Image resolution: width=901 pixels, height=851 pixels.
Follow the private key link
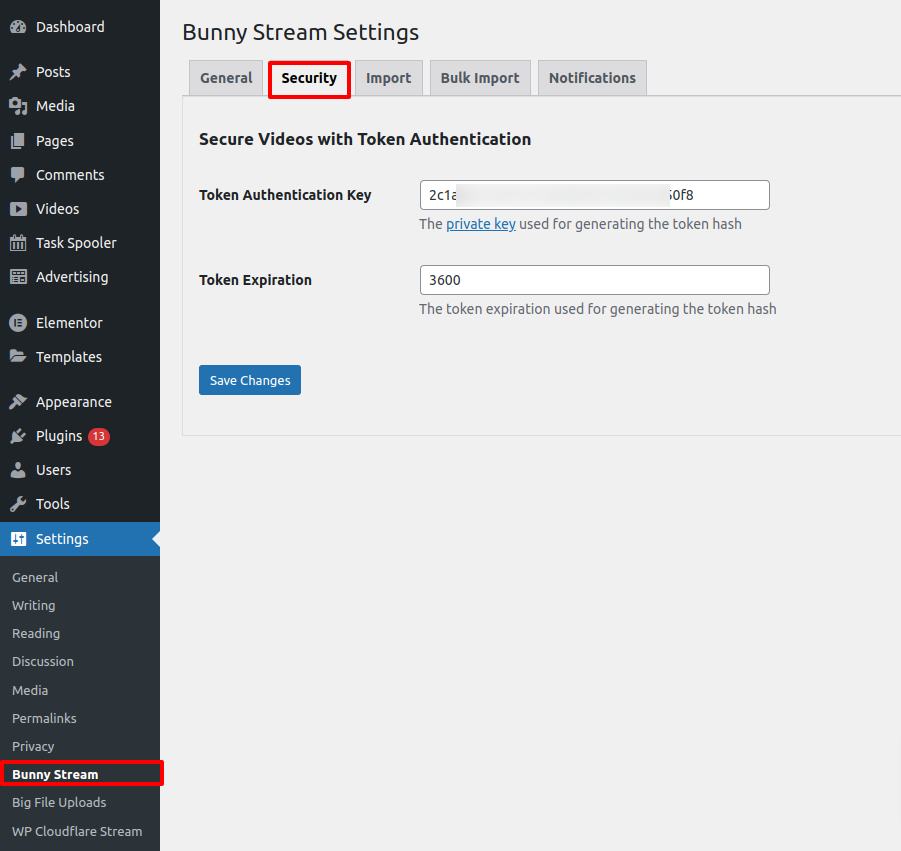pos(481,224)
